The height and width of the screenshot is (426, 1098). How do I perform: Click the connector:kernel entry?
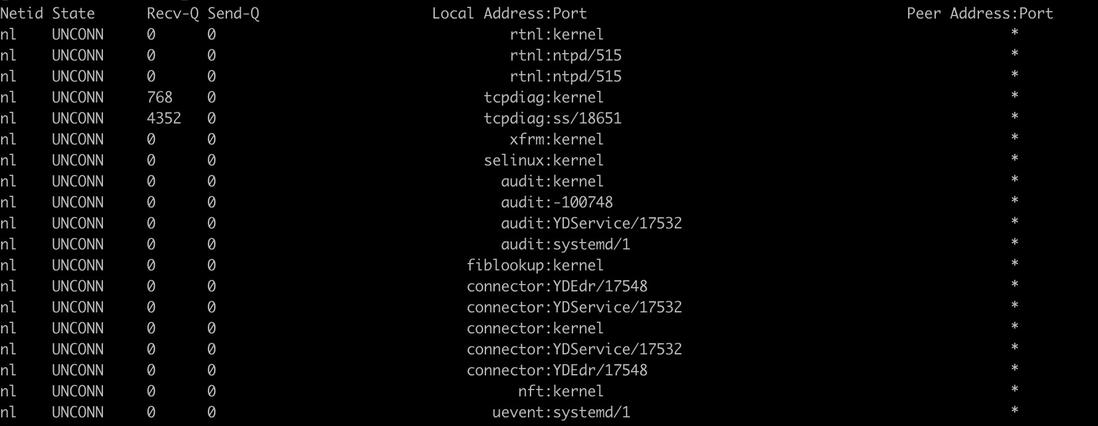(535, 329)
